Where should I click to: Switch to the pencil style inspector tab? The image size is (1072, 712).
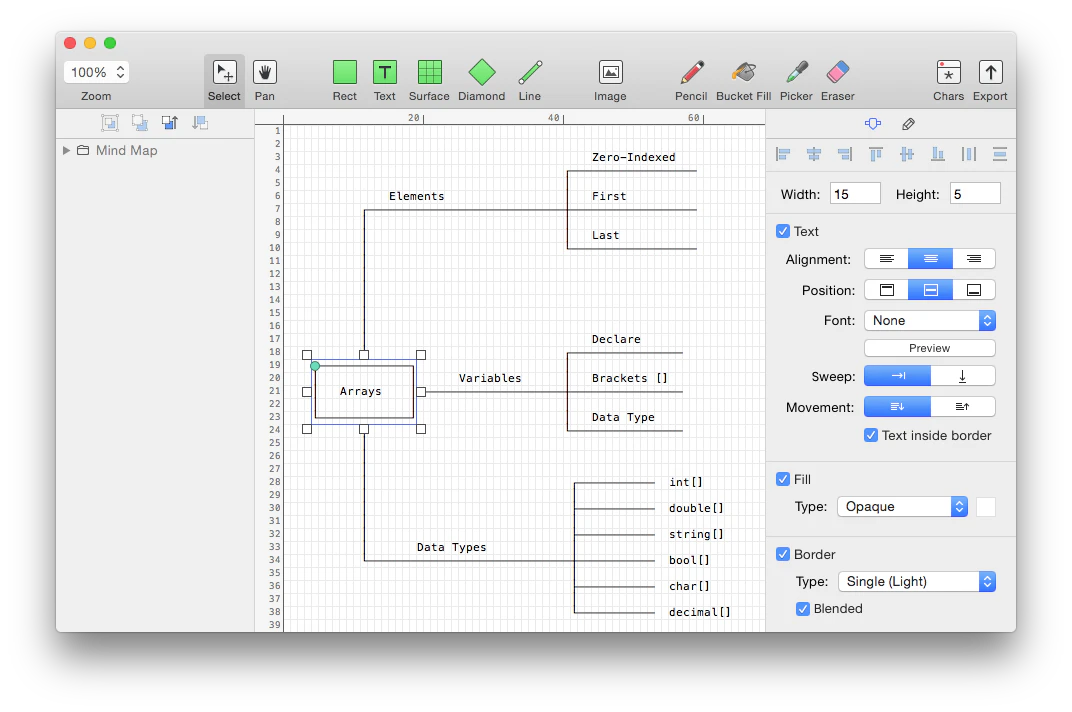coord(908,124)
